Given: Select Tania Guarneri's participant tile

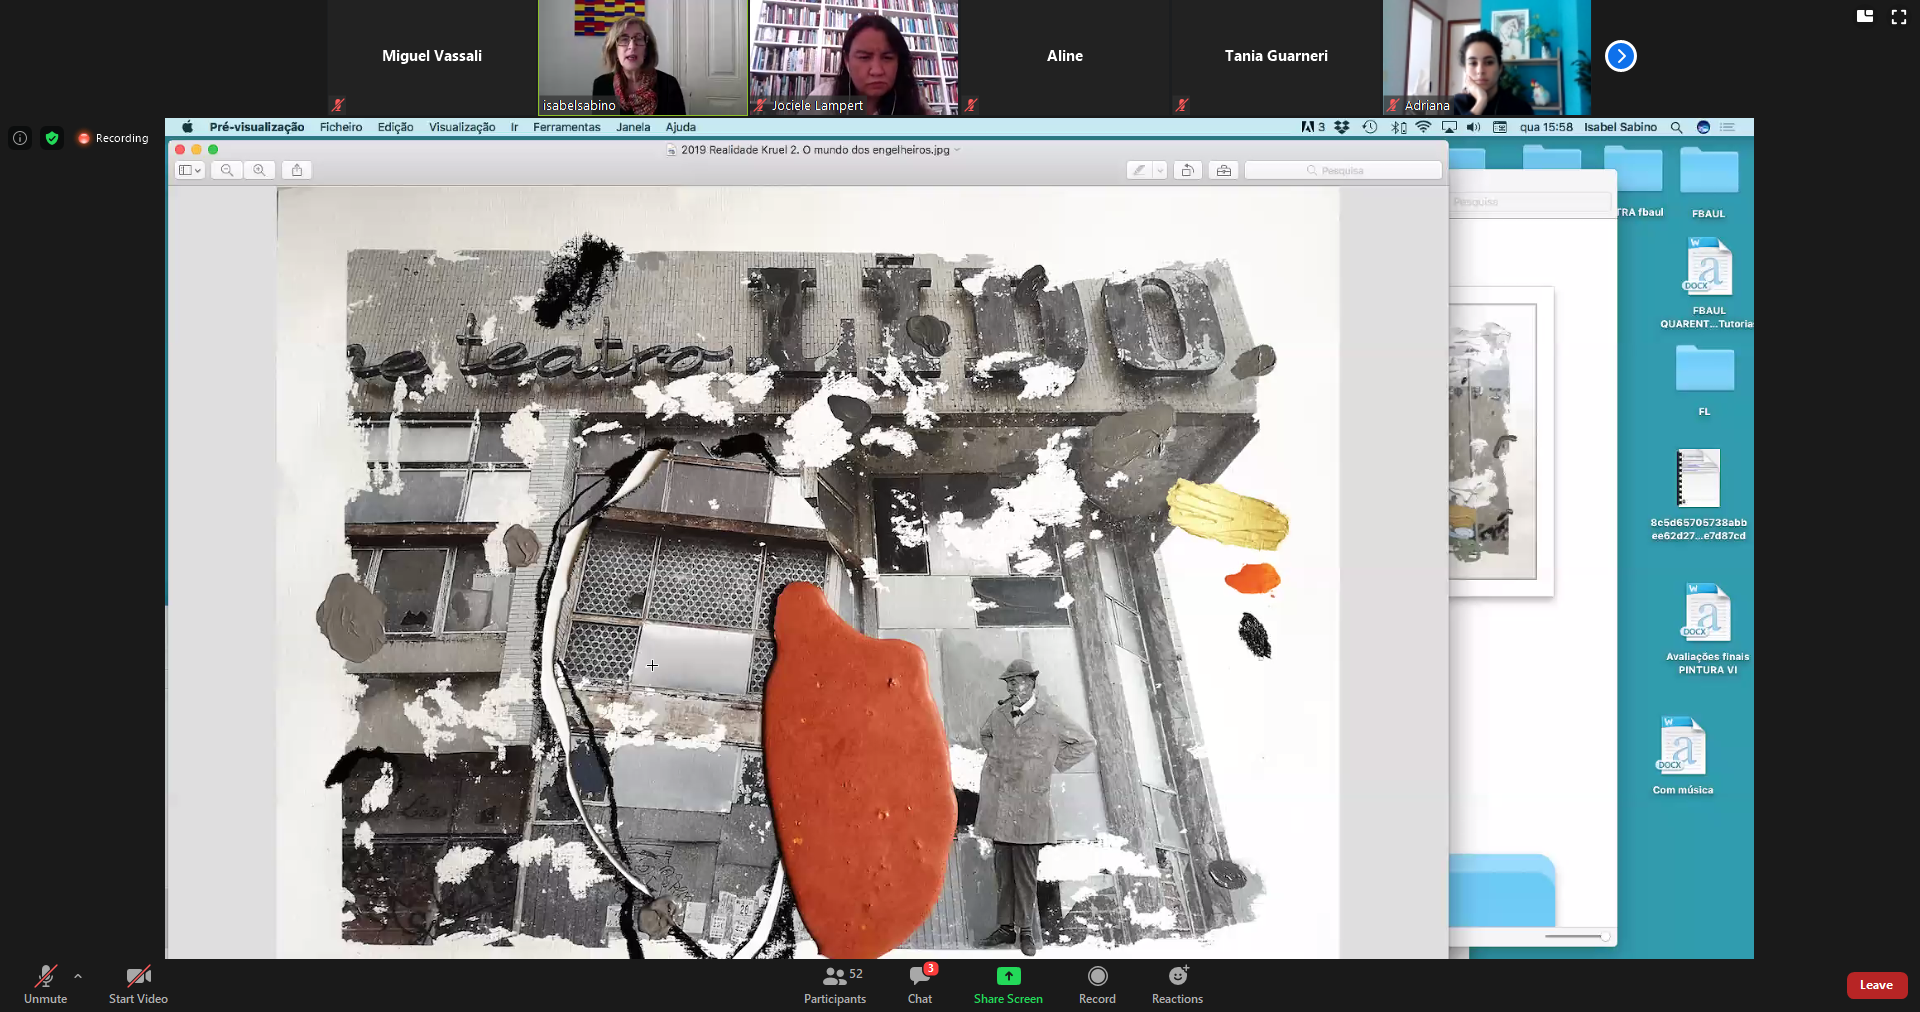Looking at the screenshot, I should (1276, 57).
